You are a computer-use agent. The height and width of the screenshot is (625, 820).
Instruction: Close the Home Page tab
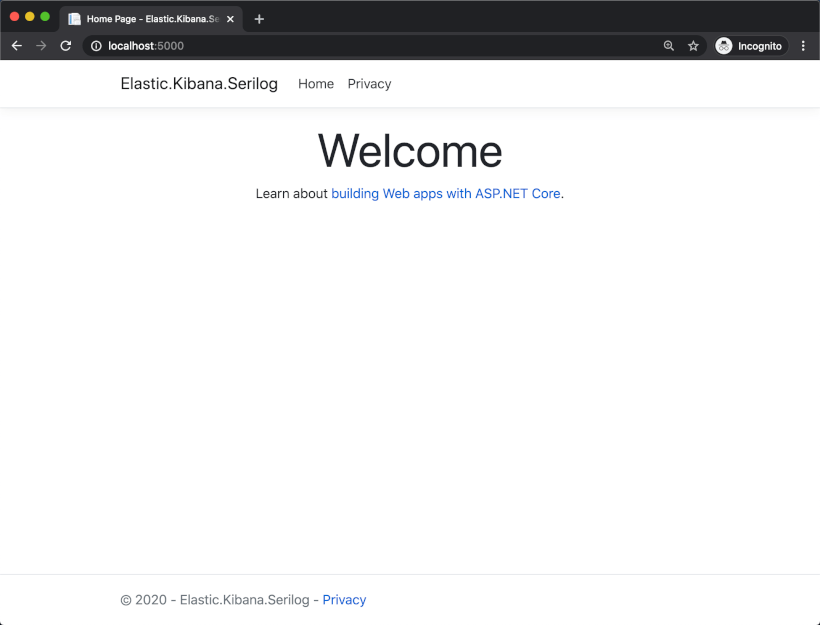coord(230,19)
